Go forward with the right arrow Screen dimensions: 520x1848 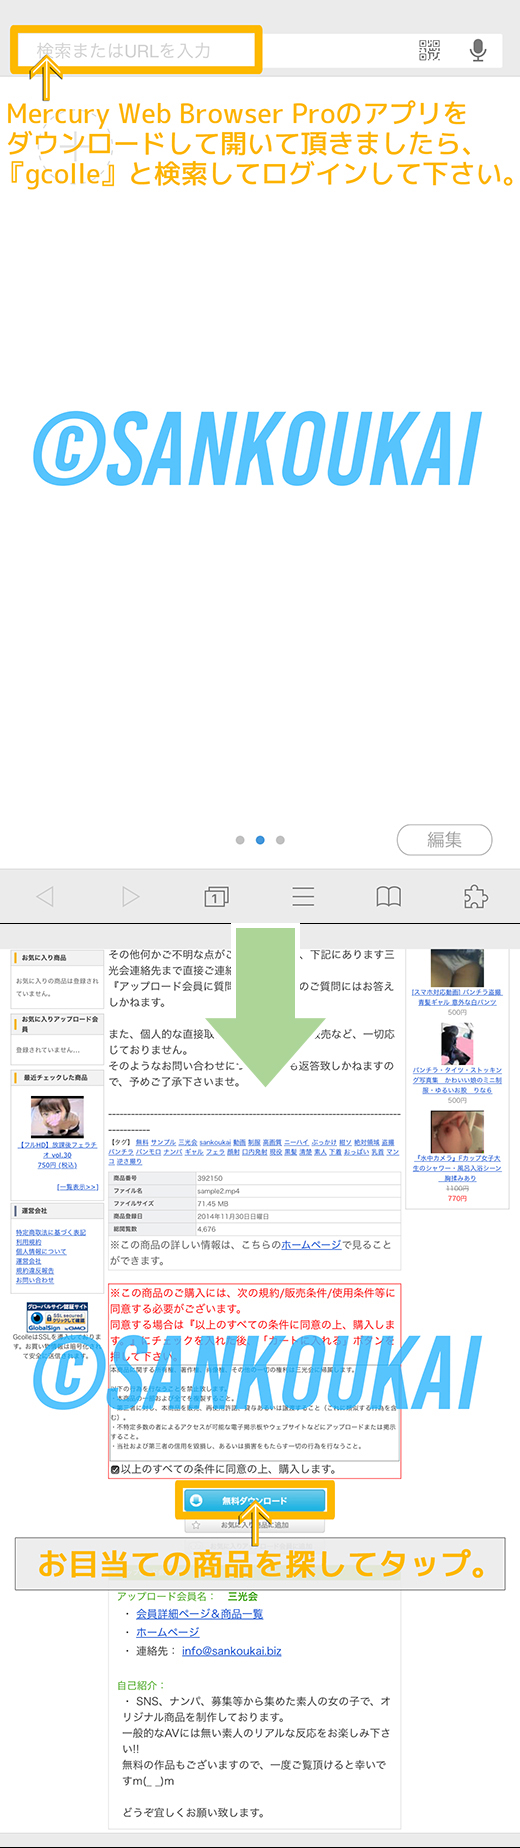(x=130, y=896)
